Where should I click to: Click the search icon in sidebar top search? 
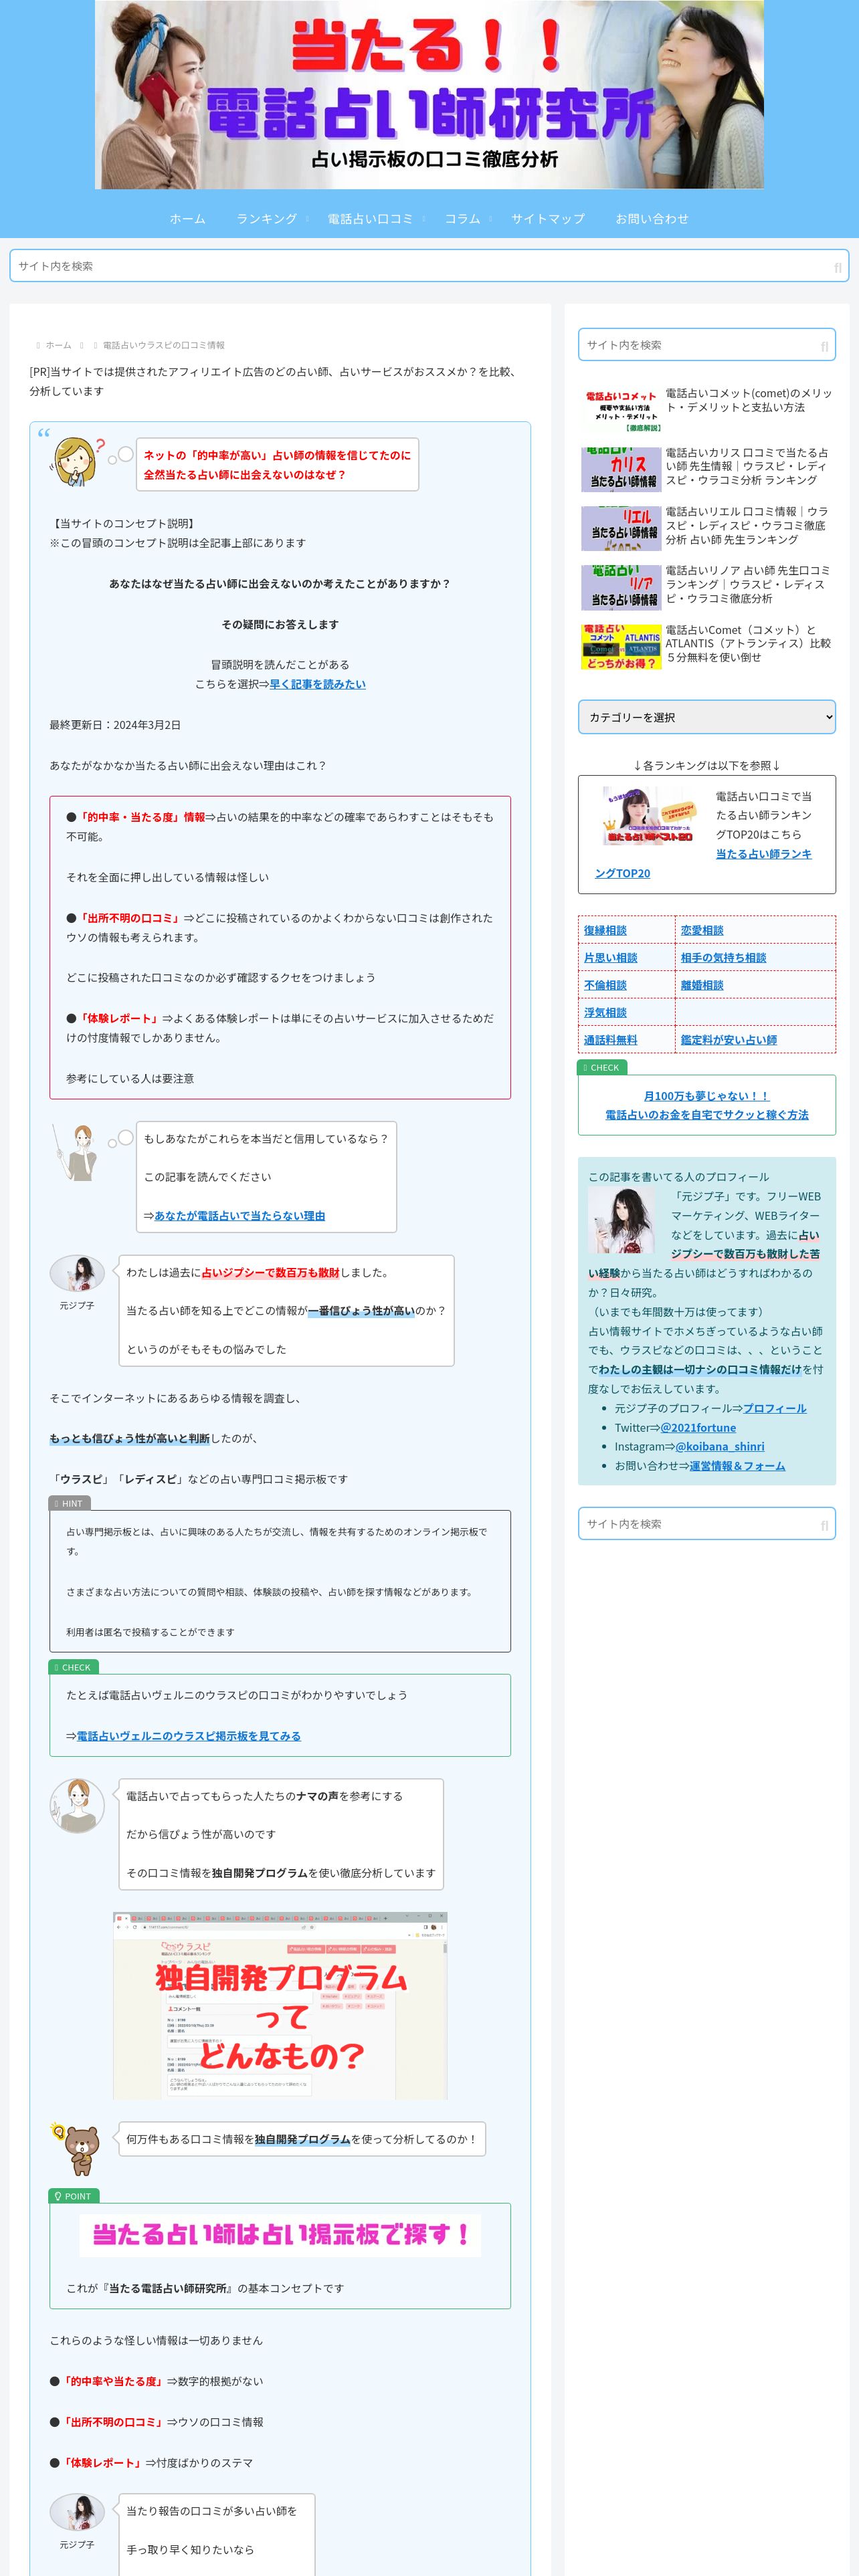coord(824,346)
